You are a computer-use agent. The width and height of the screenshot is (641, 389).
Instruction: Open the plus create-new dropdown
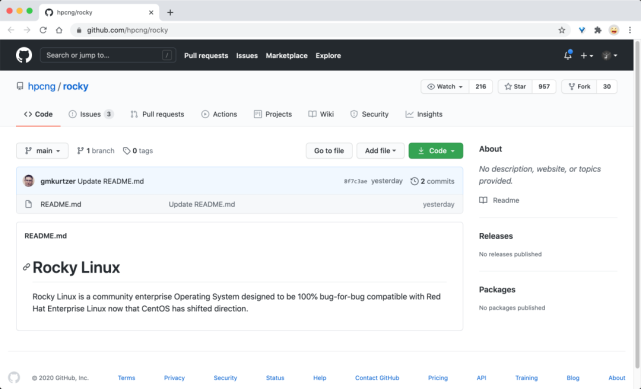coord(587,56)
